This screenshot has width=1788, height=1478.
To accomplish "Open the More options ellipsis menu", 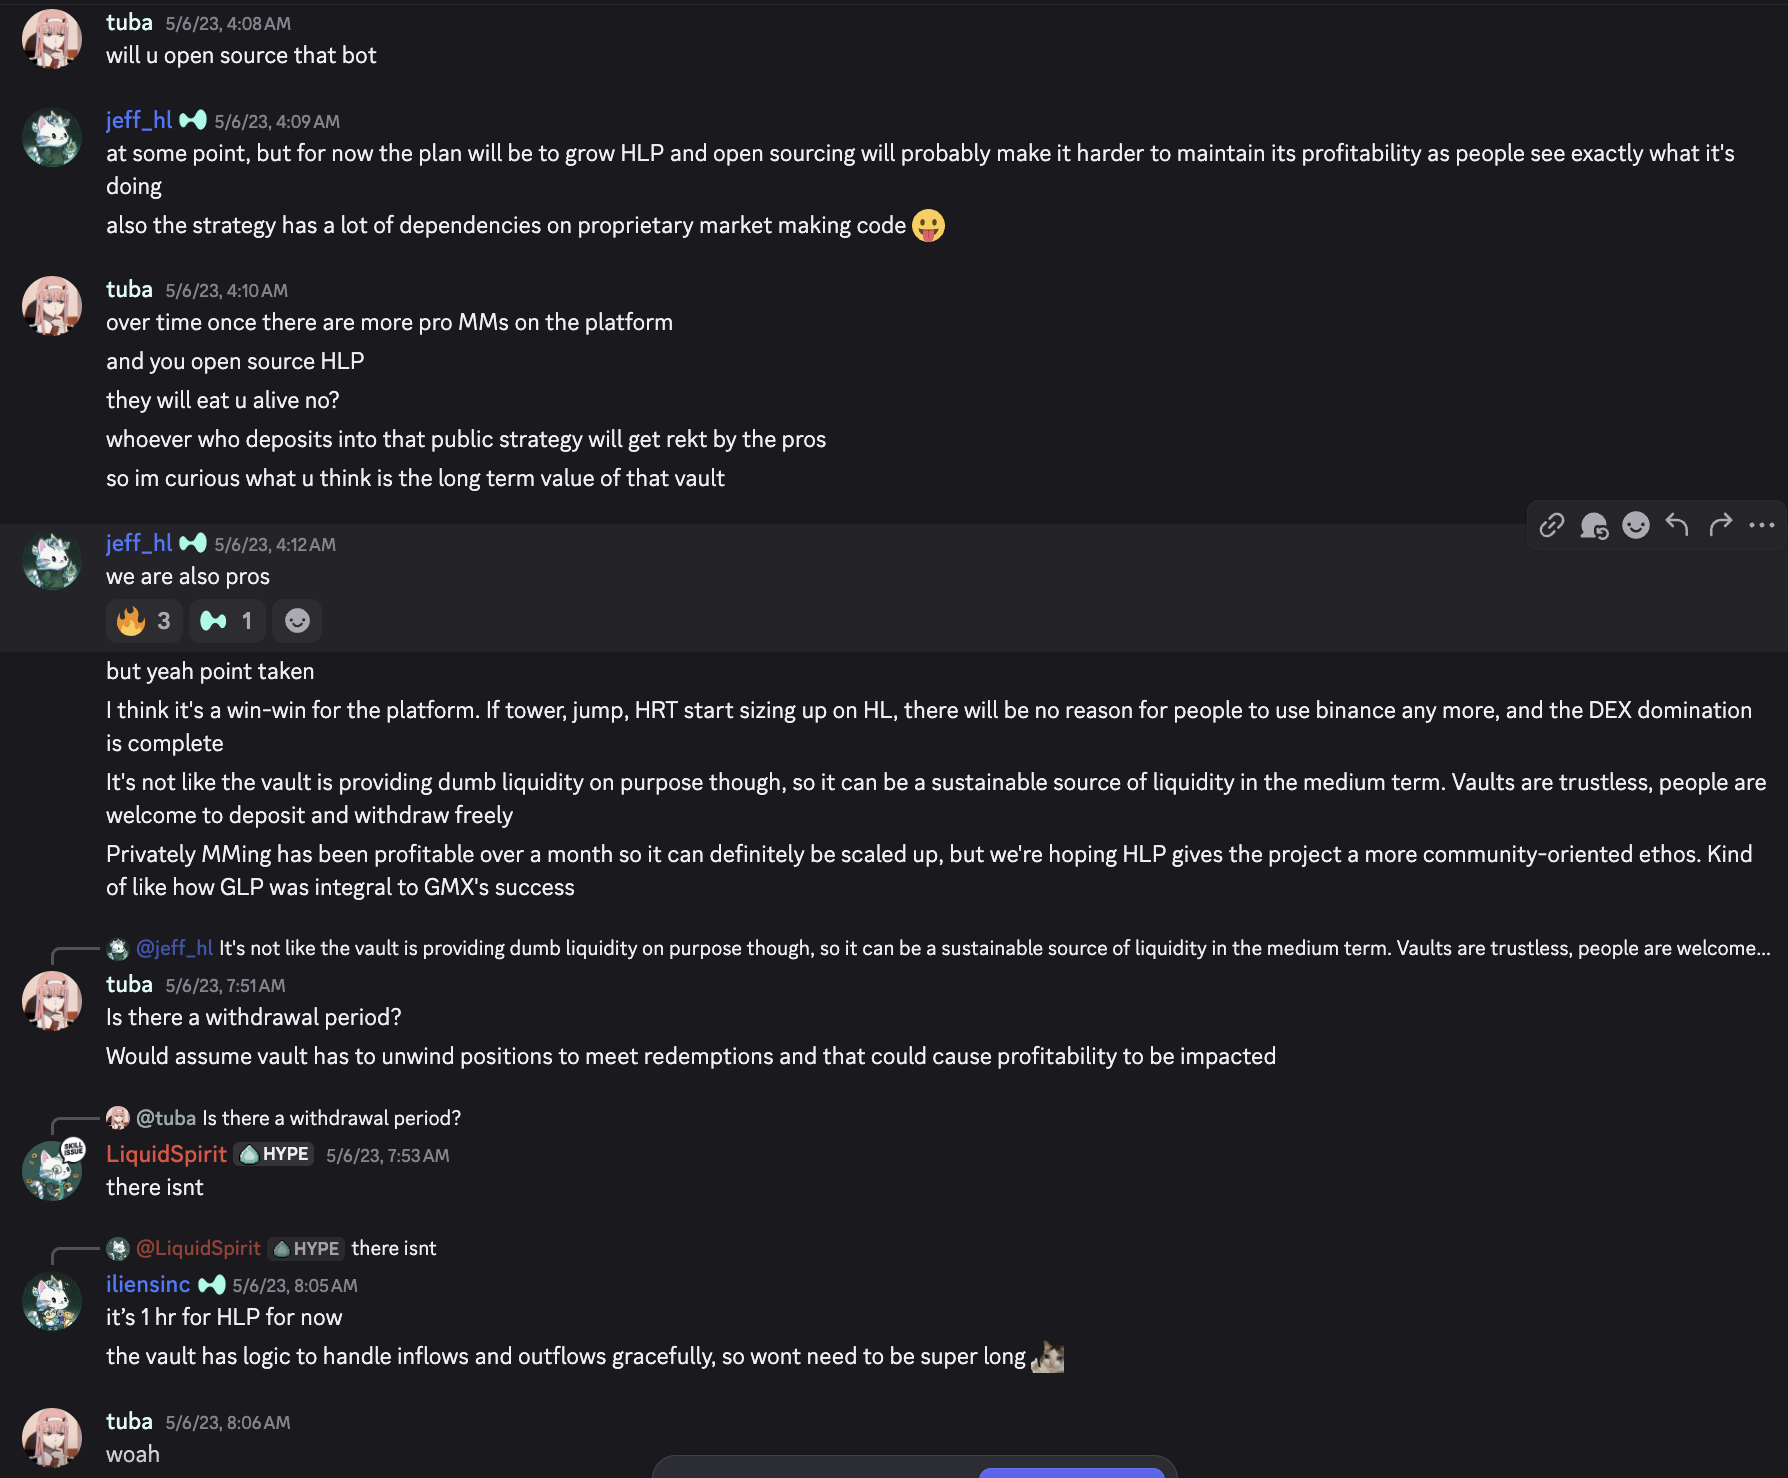I will (1762, 525).
